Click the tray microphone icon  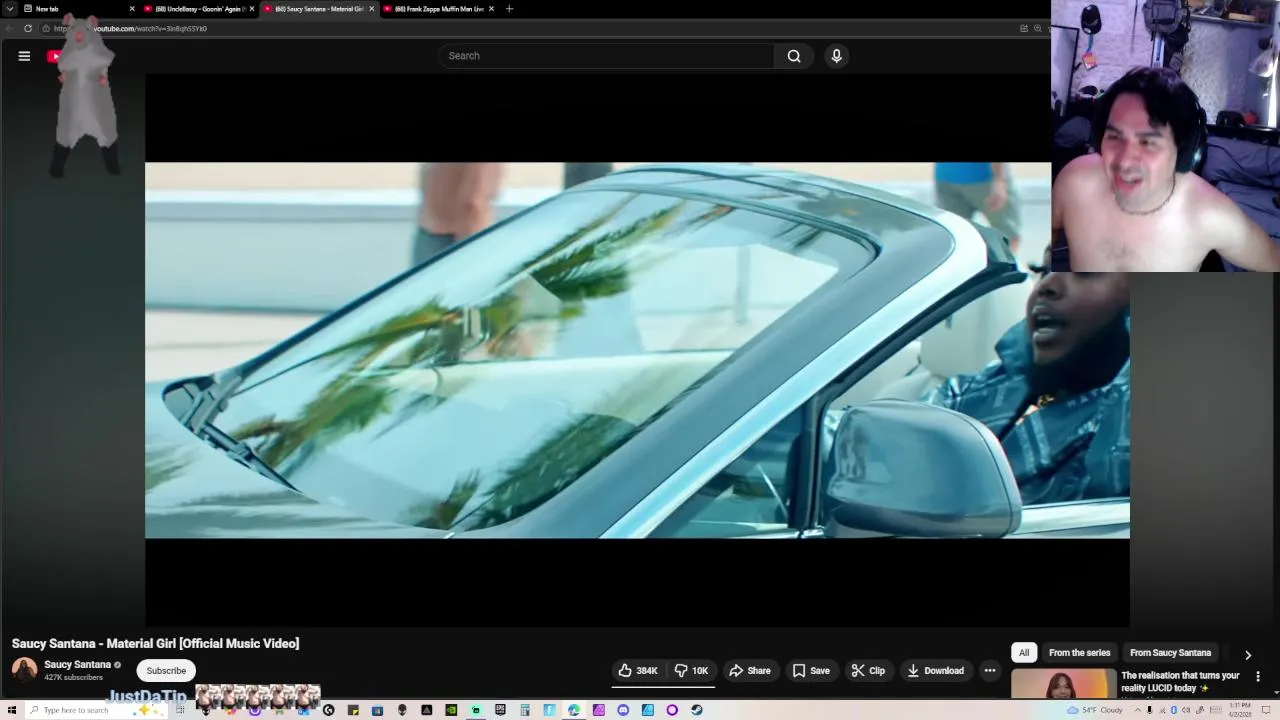(x=1150, y=710)
